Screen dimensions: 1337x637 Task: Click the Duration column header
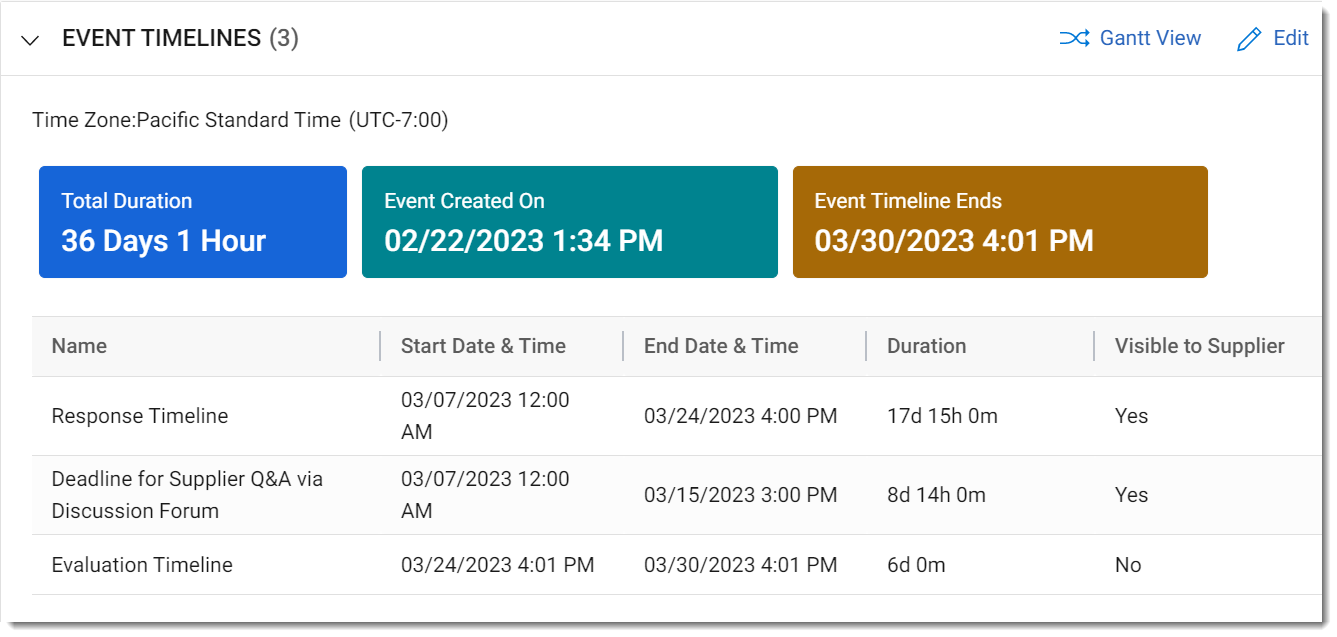coord(926,346)
